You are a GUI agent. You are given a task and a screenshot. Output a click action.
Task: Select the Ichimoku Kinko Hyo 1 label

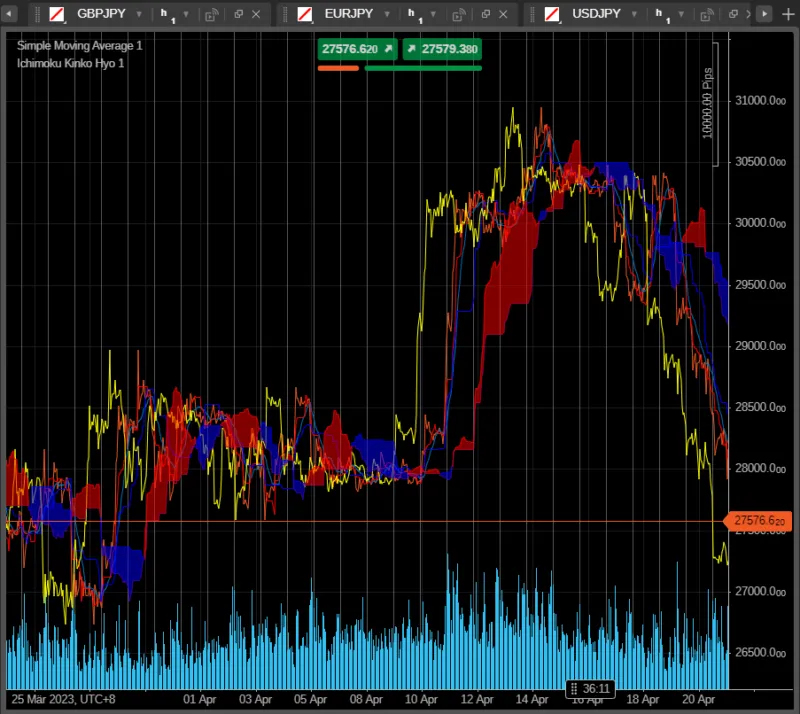point(70,63)
